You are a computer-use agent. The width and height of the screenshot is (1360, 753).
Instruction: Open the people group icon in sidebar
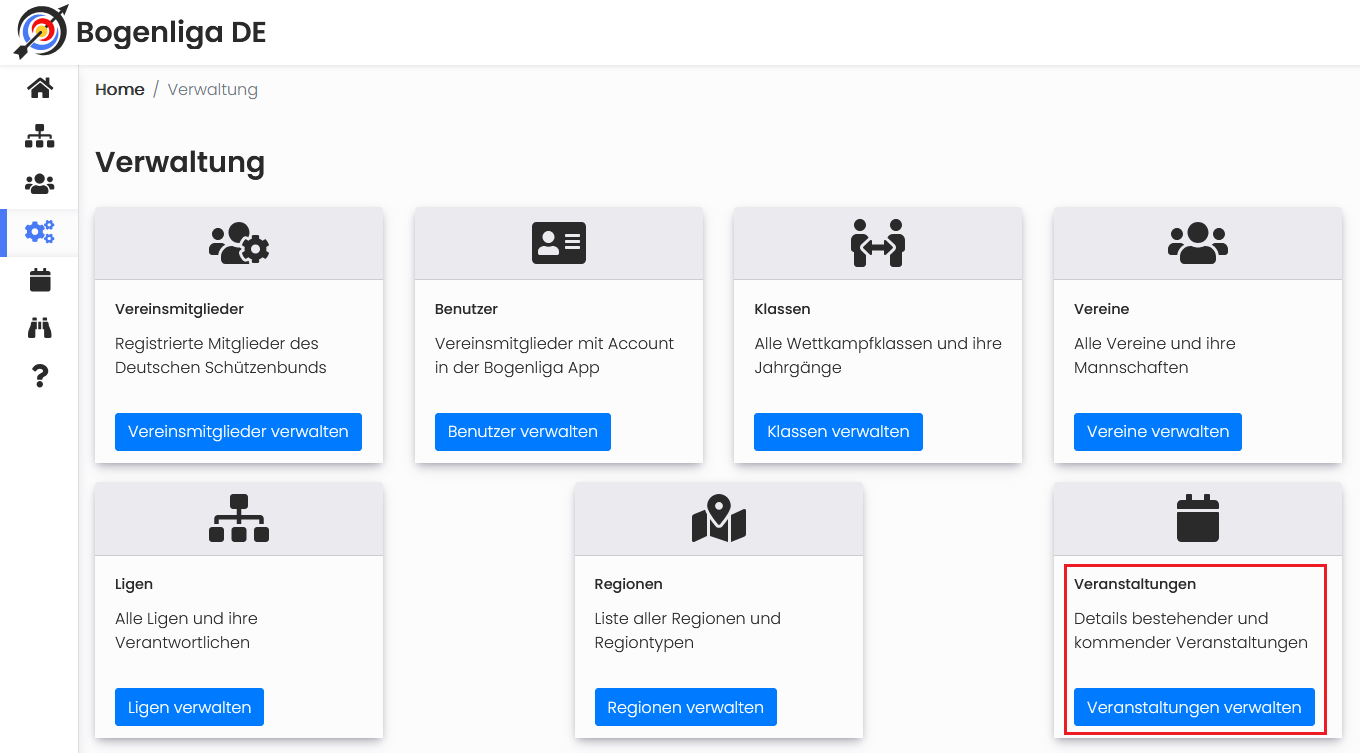40,184
